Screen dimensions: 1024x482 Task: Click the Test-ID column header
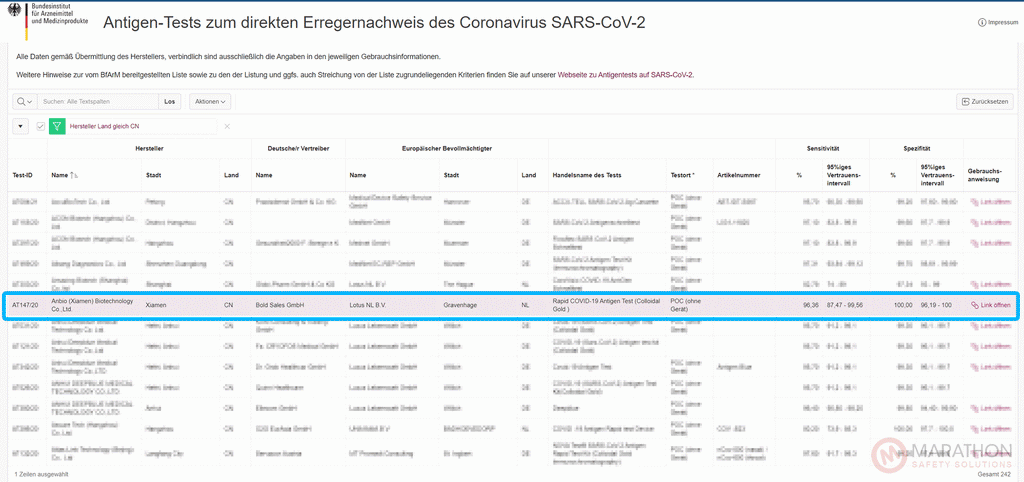click(x=22, y=176)
